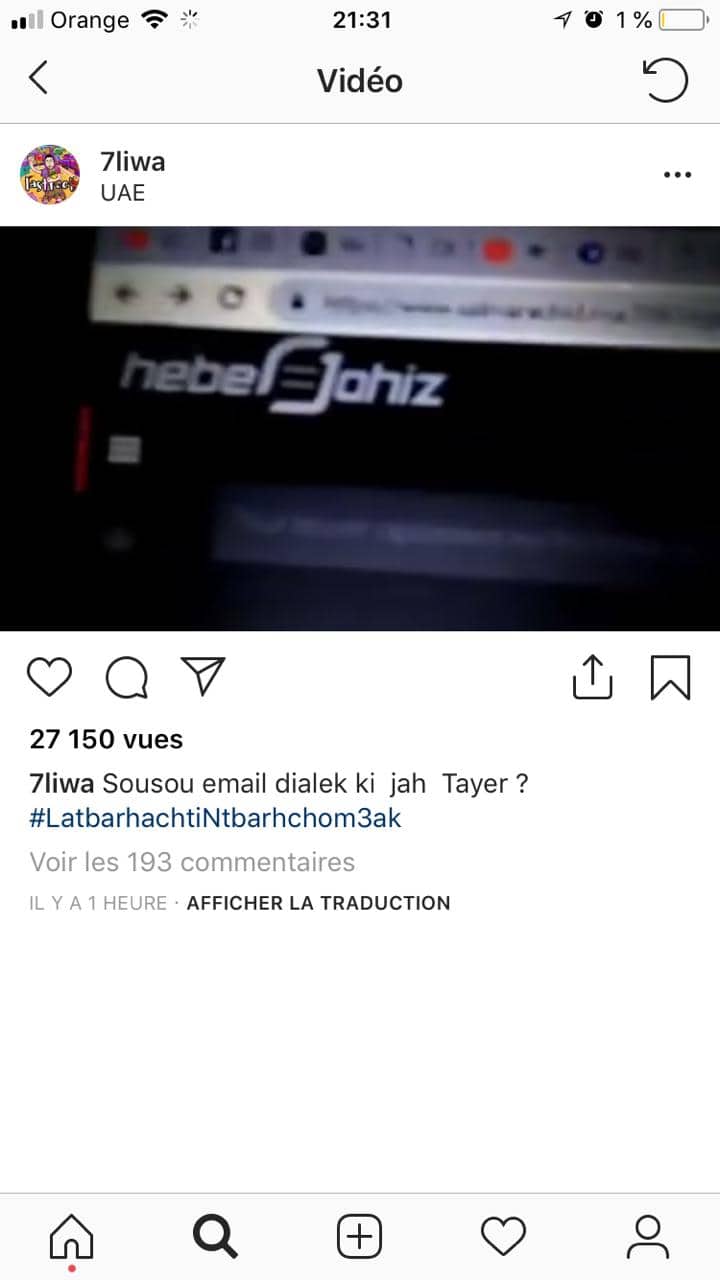This screenshot has width=720, height=1280.
Task: Open comments via the speech bubble icon
Action: tap(127, 678)
